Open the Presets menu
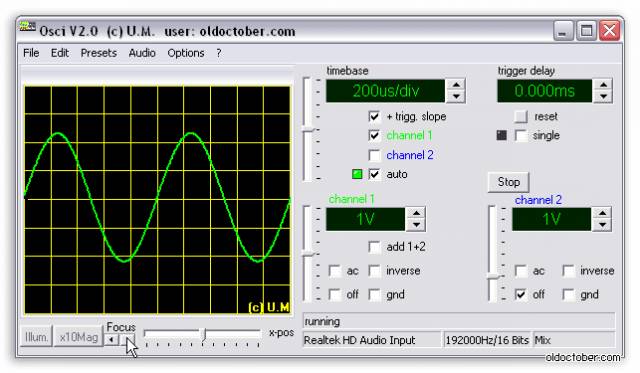The image size is (640, 373). pos(98,53)
